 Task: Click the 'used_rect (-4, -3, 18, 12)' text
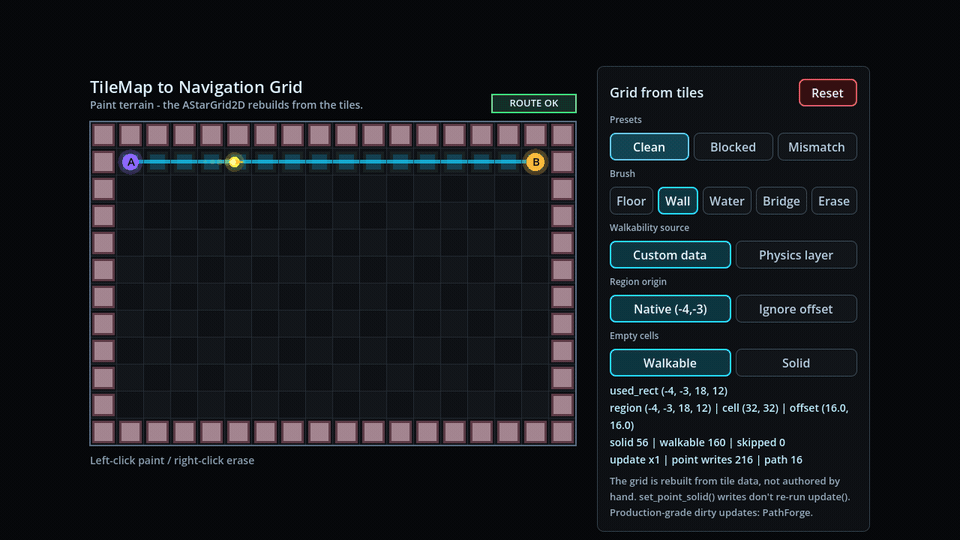click(x=669, y=391)
